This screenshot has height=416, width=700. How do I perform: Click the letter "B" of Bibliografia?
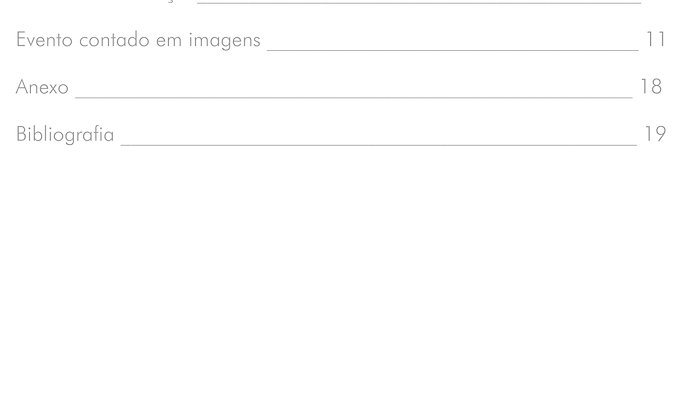[21, 134]
